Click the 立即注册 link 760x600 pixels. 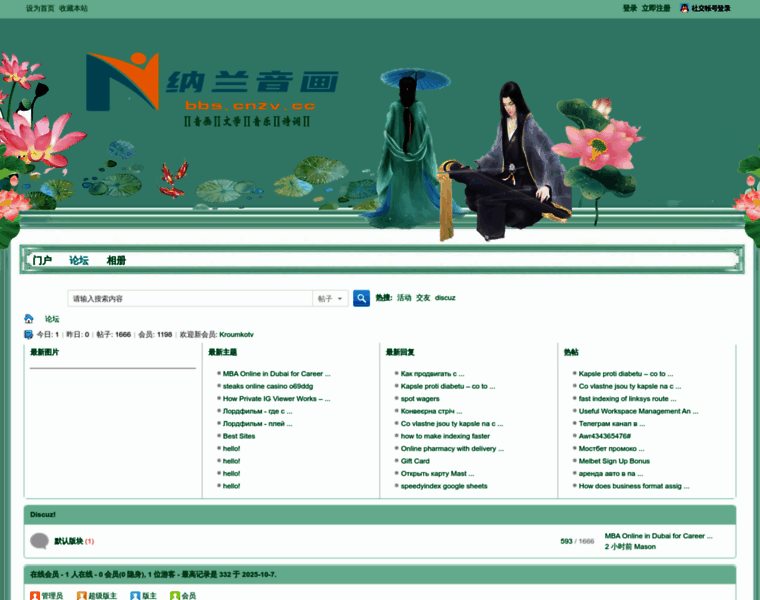pyautogui.click(x=656, y=8)
